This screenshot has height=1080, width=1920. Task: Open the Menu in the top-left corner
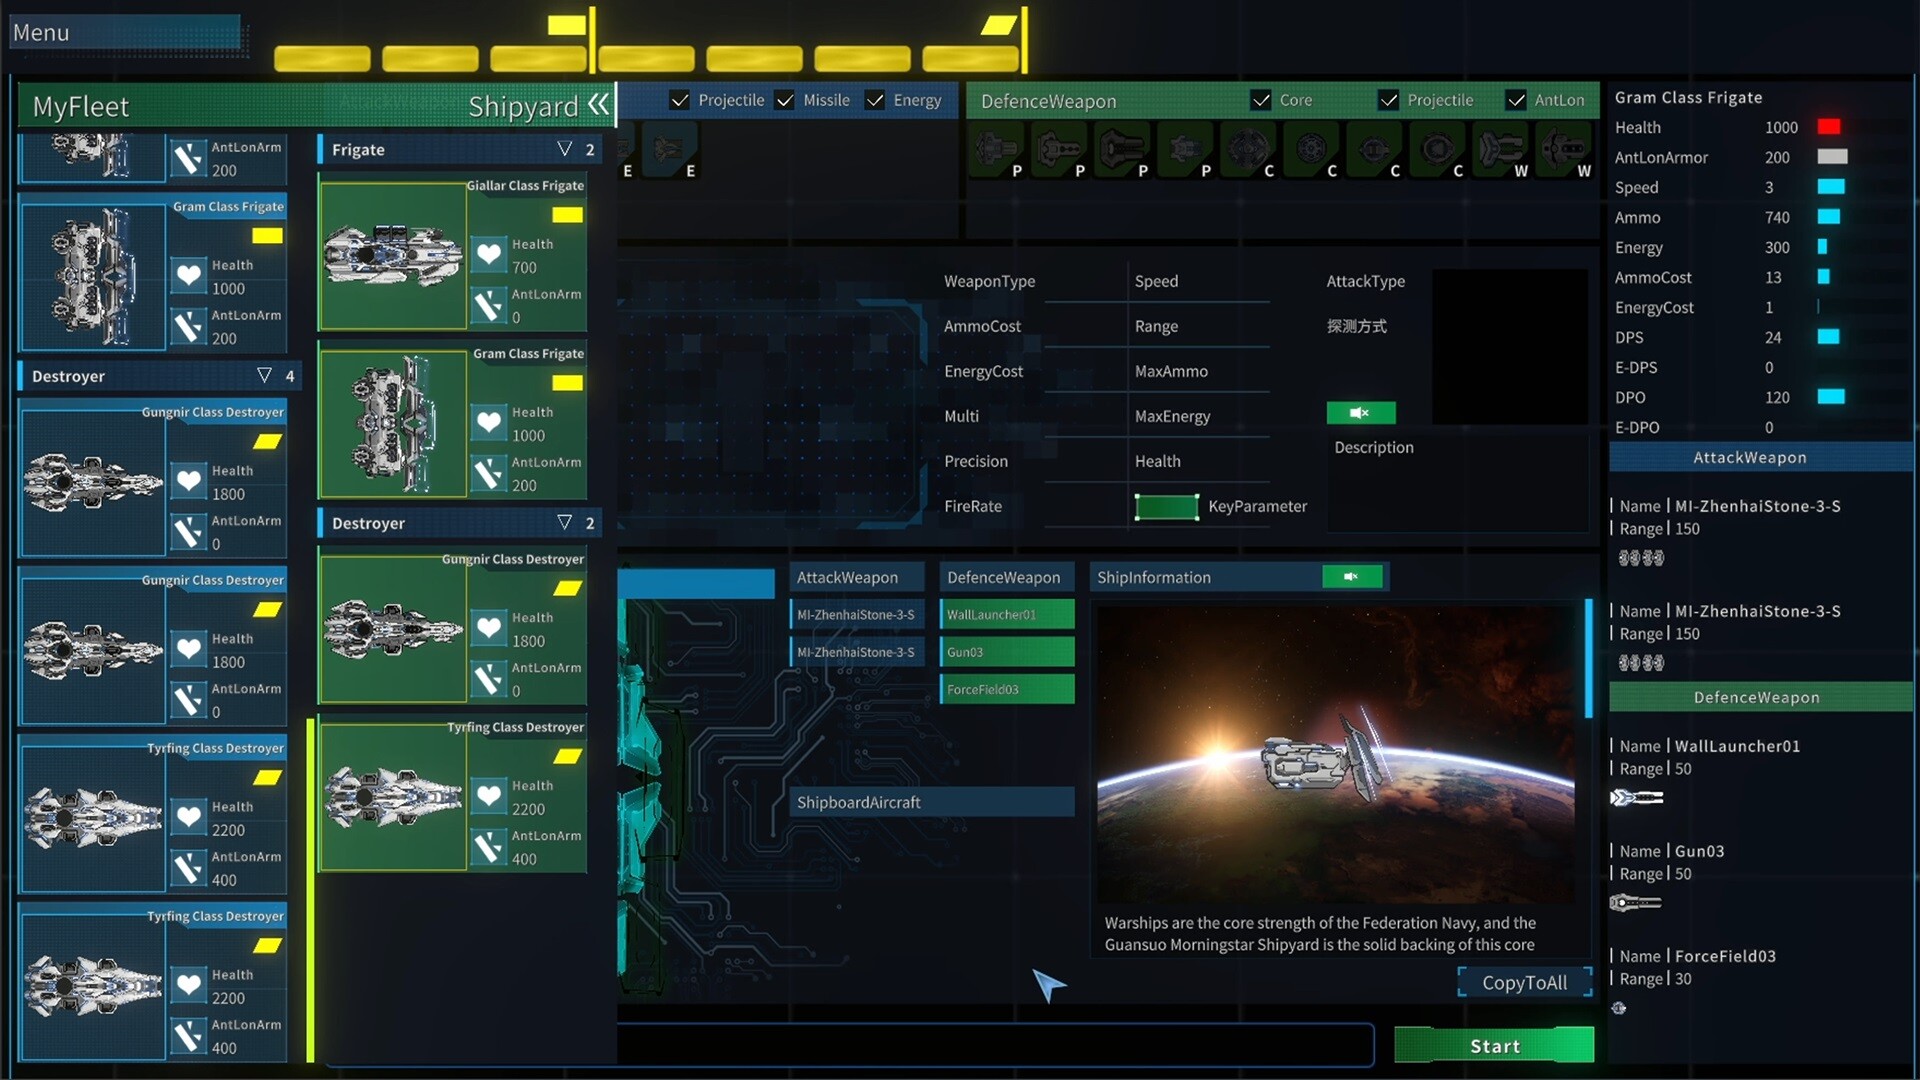pyautogui.click(x=40, y=32)
